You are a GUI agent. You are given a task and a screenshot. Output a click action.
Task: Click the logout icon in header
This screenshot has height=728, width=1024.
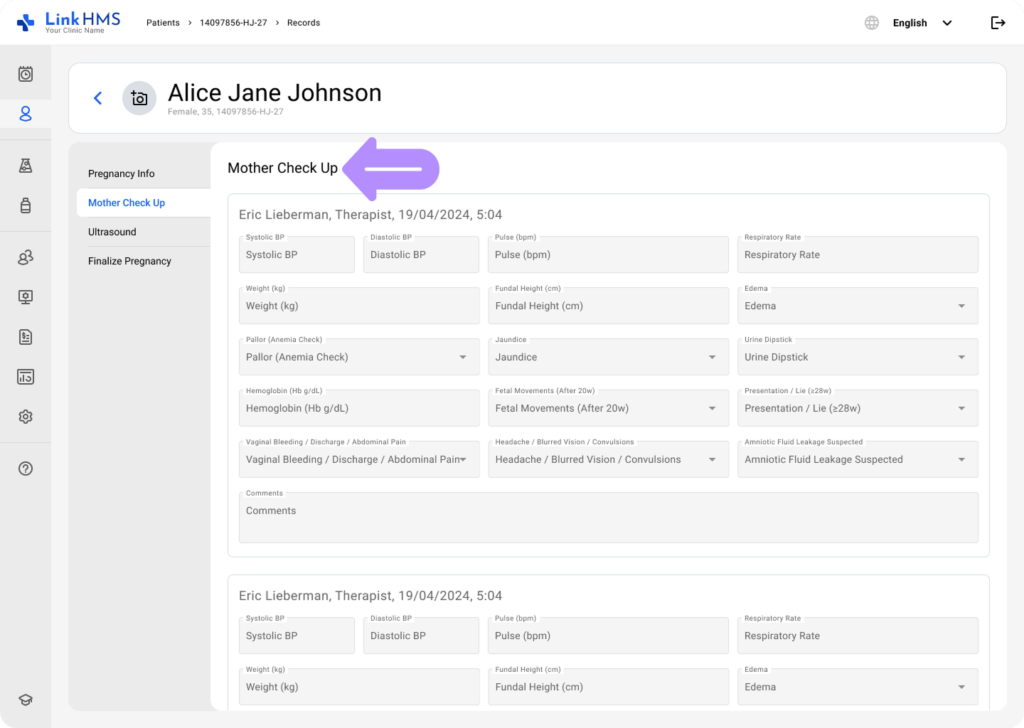coord(997,23)
